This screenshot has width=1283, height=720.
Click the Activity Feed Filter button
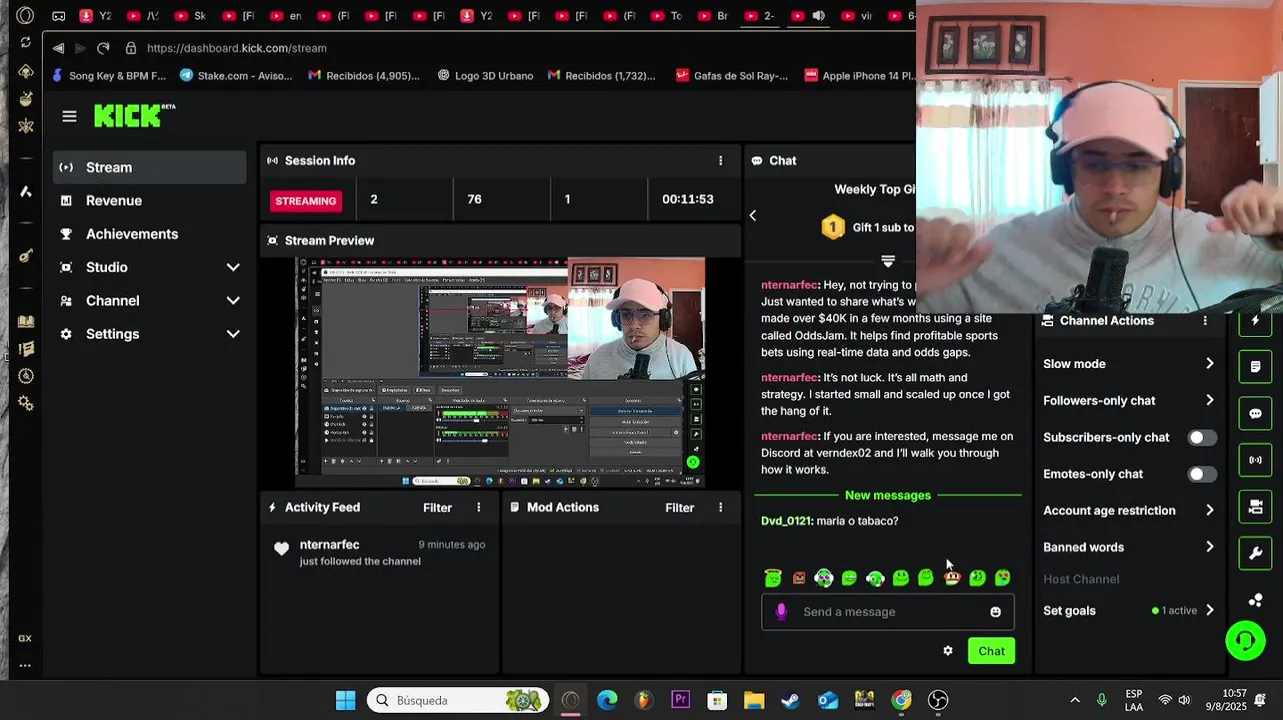pyautogui.click(x=437, y=507)
